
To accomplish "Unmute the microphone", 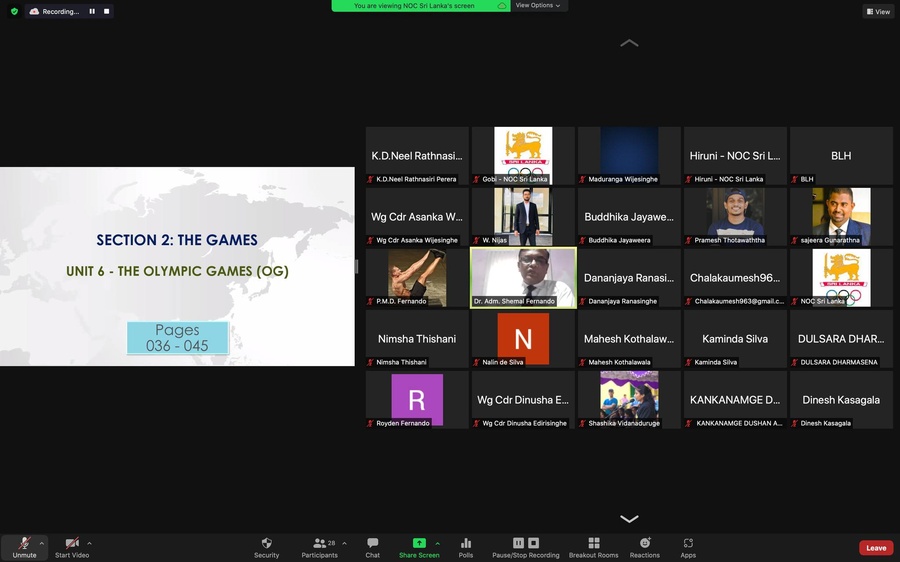I will tap(24, 544).
